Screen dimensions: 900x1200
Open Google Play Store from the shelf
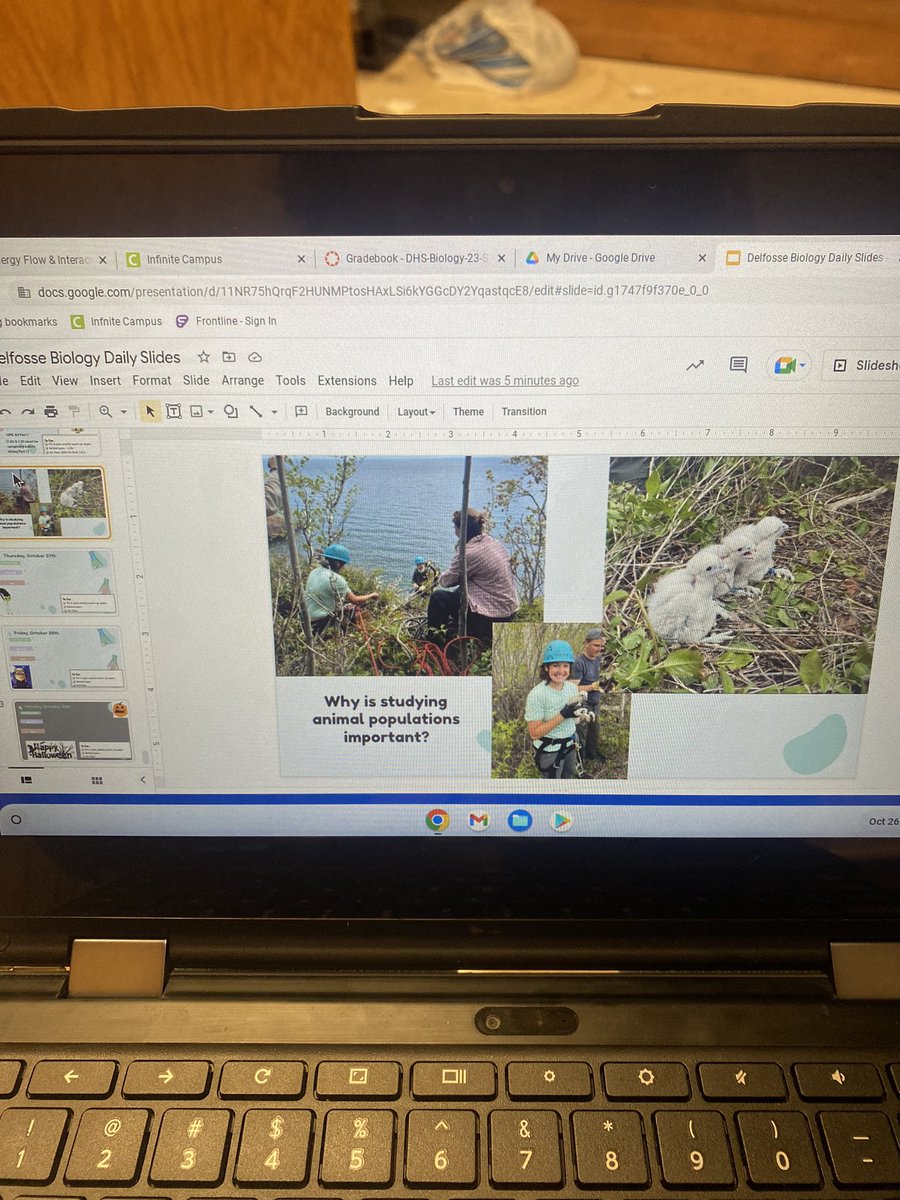click(x=562, y=821)
